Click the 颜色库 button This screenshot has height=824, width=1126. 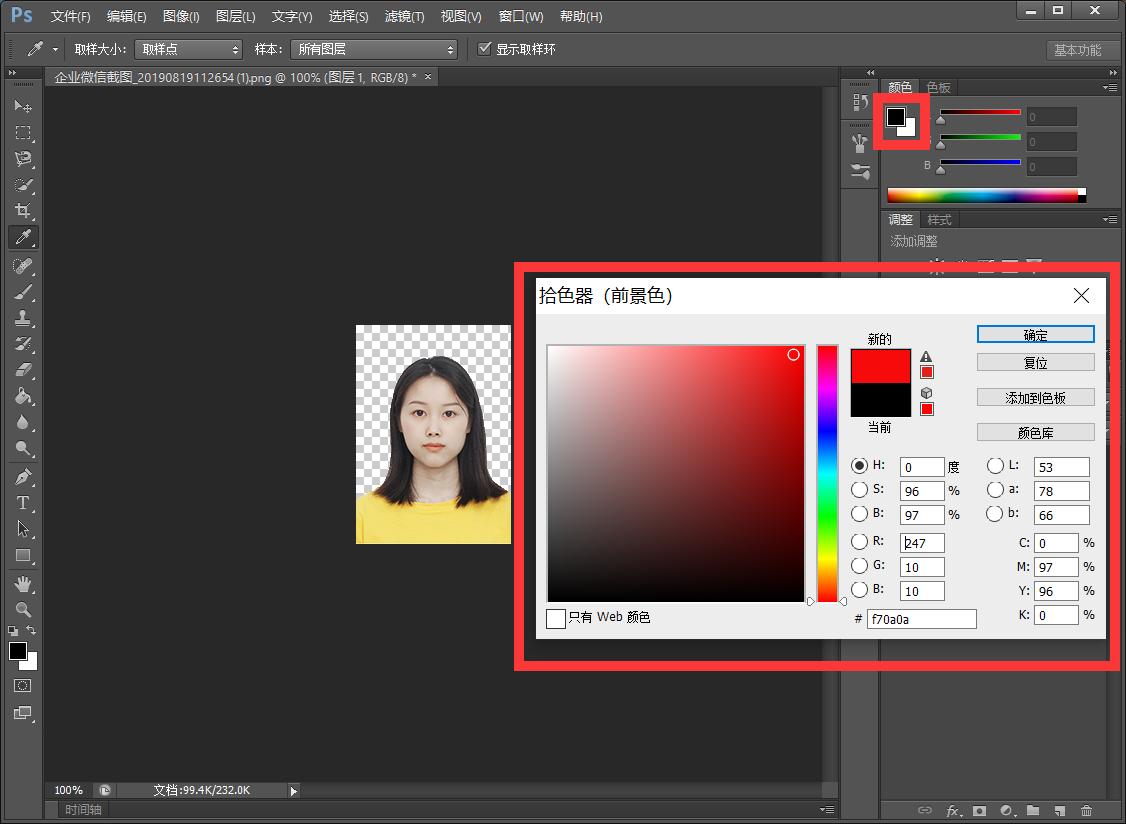[x=1035, y=432]
